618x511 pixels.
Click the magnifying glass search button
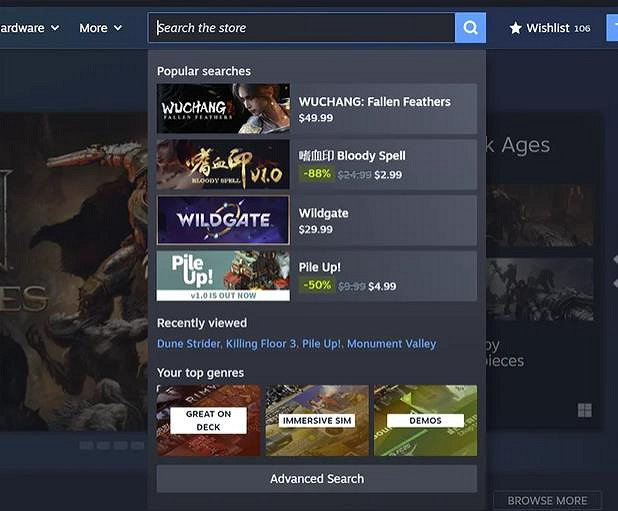coord(470,28)
